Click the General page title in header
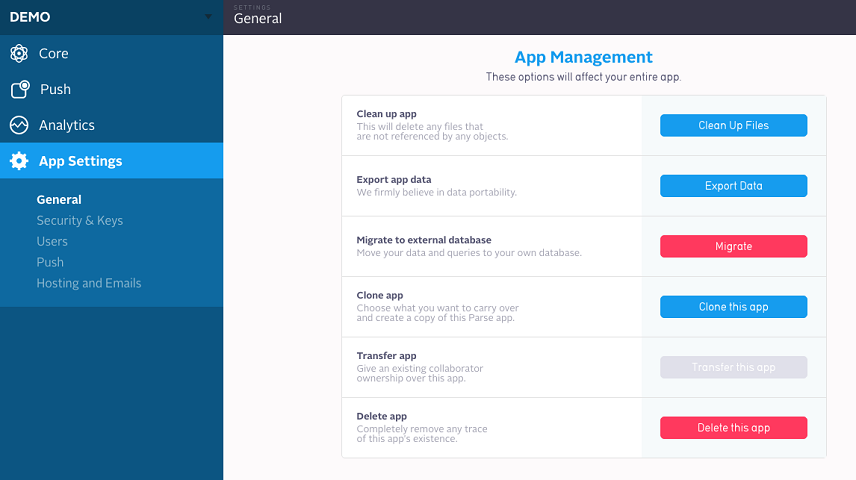This screenshot has width=856, height=480. coord(258,19)
